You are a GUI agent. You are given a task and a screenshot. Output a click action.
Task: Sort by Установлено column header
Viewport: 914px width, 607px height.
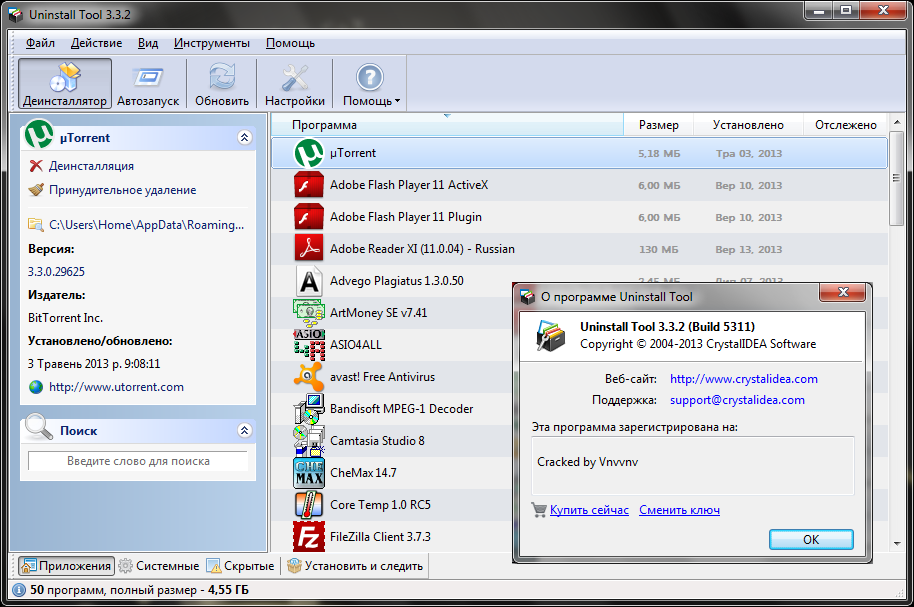click(748, 125)
